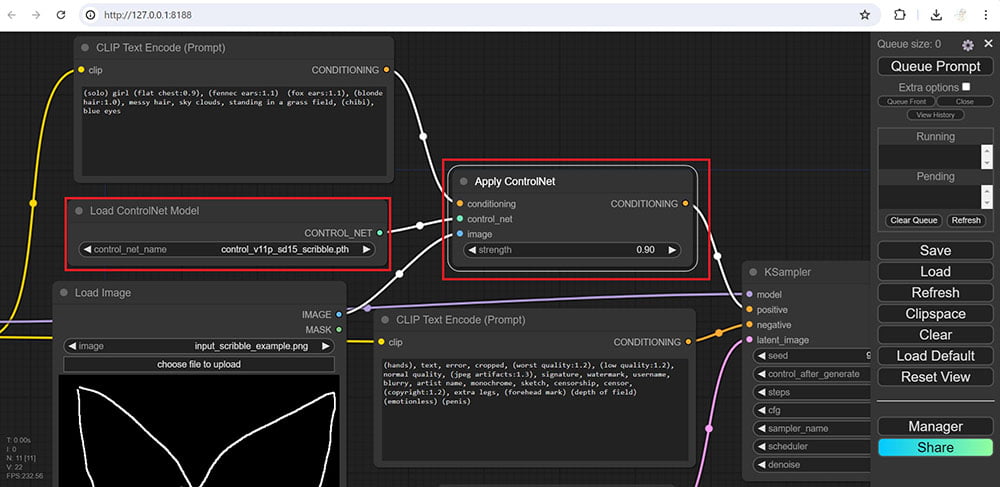Expand the sampler_name selector in KSampler
The height and width of the screenshot is (487, 1000).
pos(808,428)
